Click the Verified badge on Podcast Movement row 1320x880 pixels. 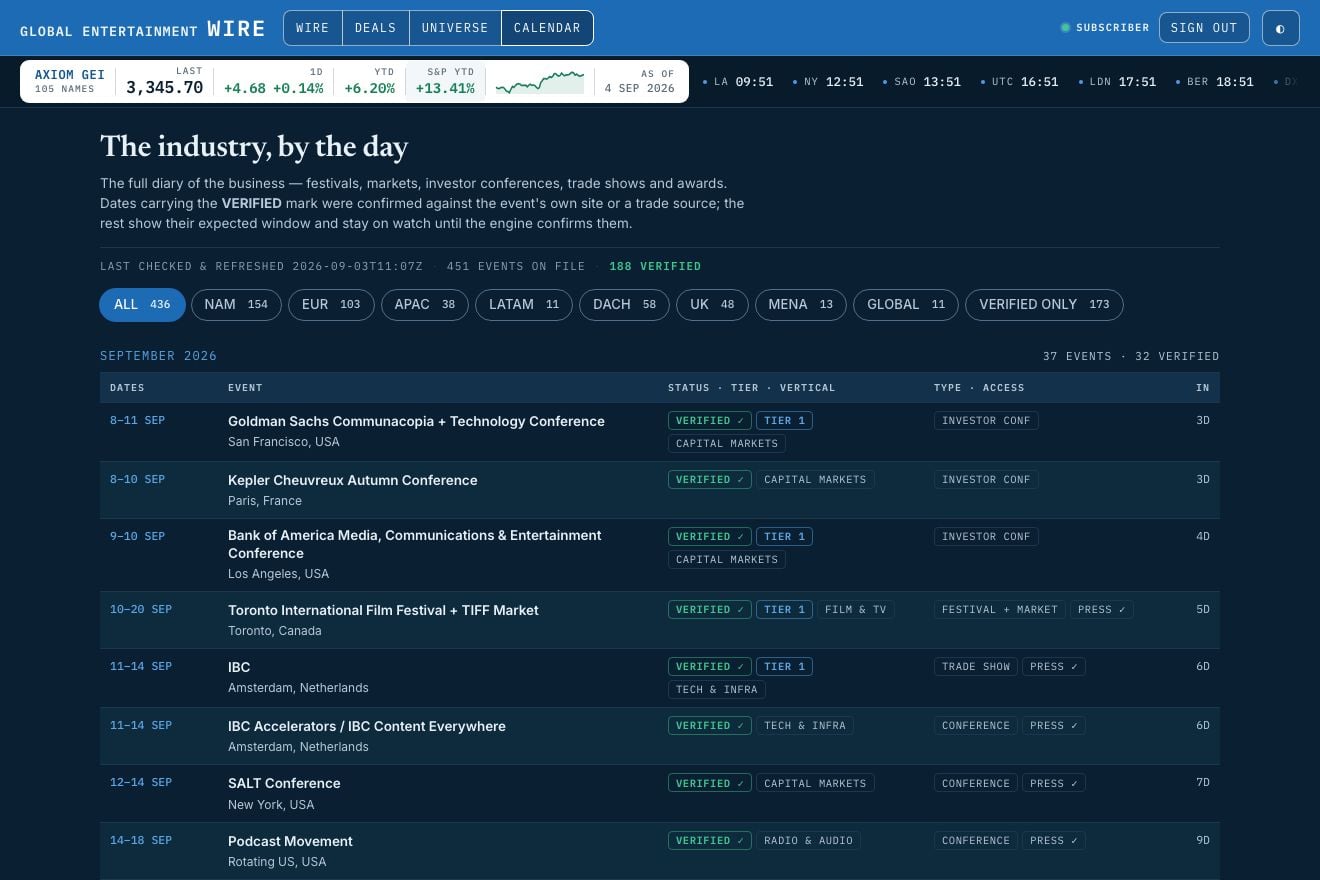coord(709,841)
